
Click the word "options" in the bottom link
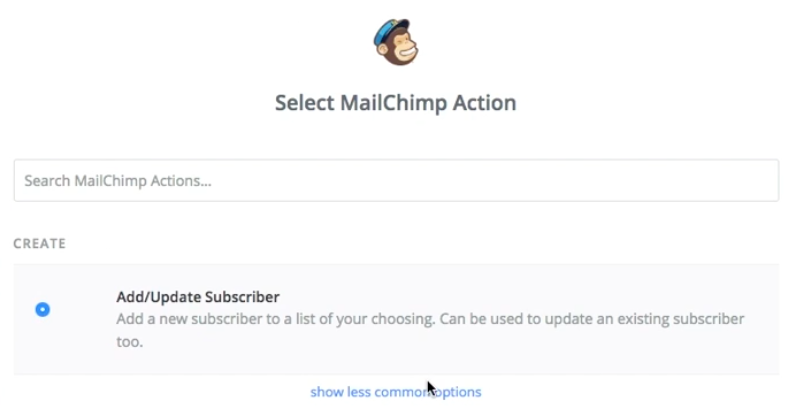point(457,392)
